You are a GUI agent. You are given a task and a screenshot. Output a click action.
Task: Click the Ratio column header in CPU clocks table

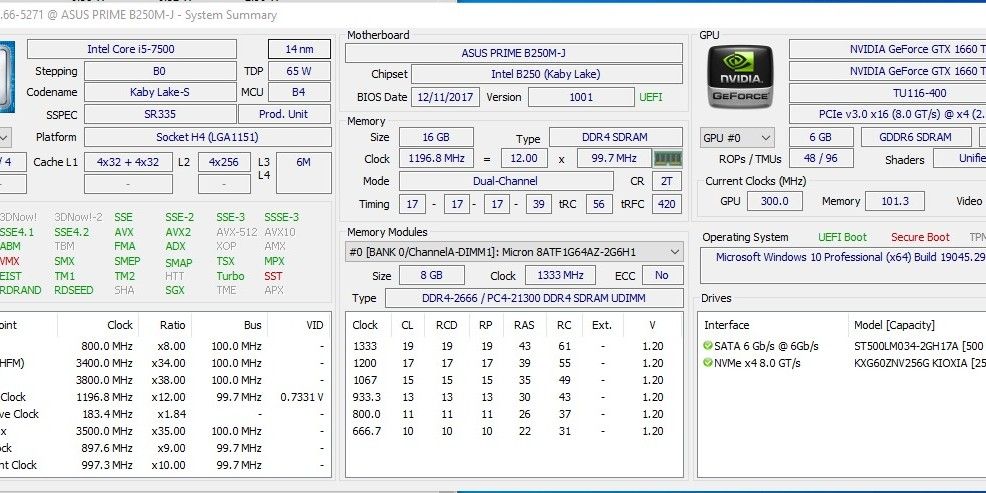[165, 325]
